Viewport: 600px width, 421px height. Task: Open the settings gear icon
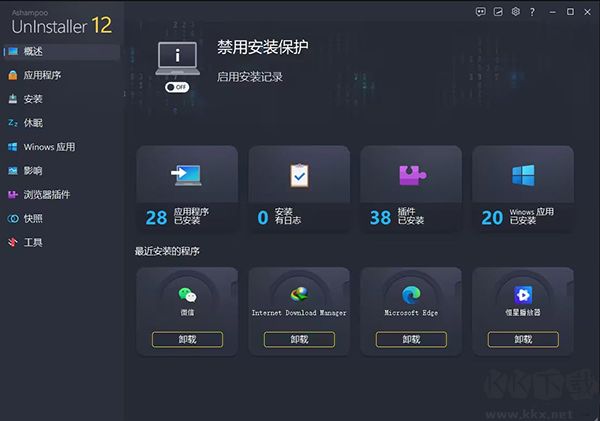(515, 12)
